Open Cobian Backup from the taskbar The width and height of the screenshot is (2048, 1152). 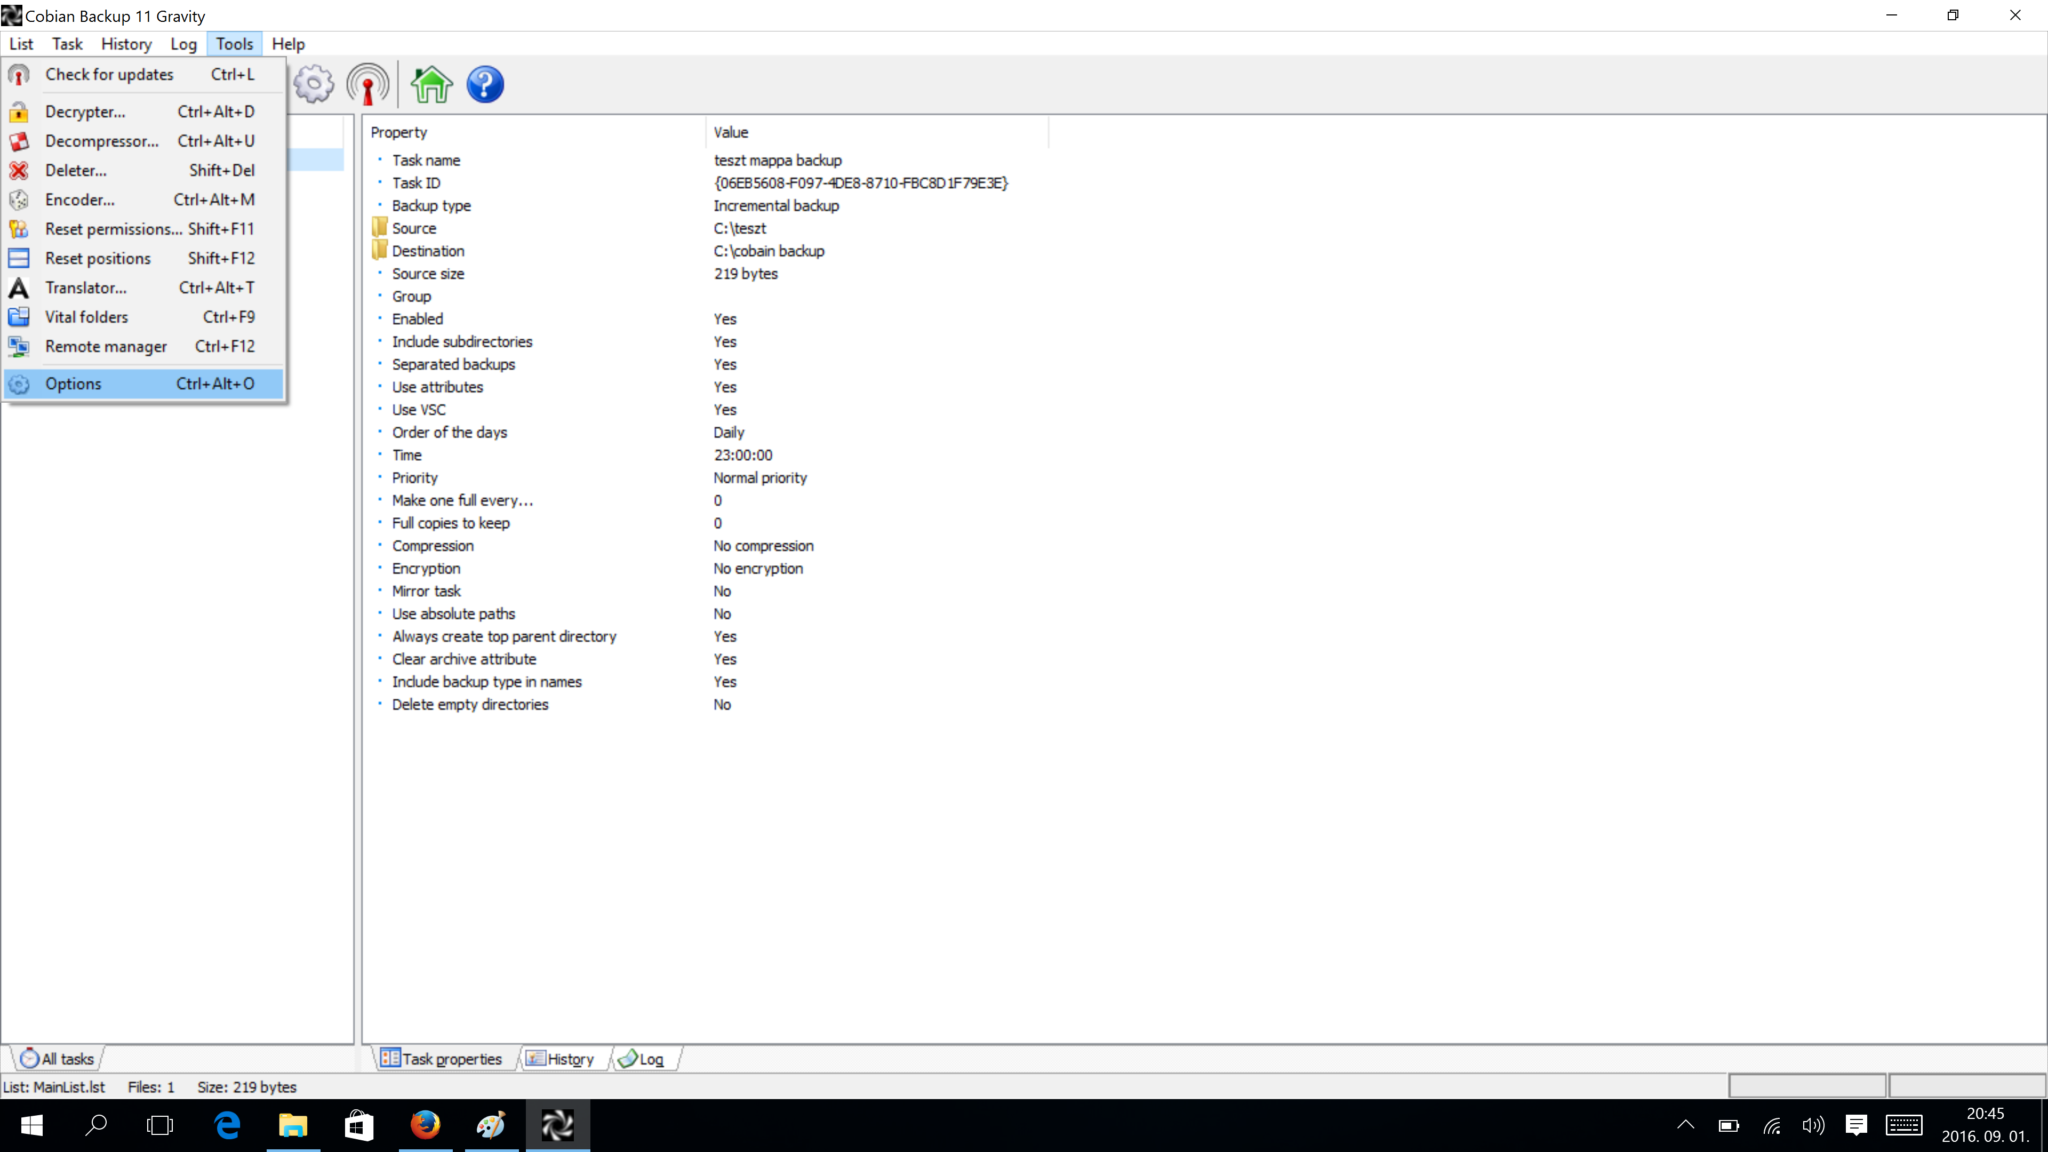coord(557,1125)
